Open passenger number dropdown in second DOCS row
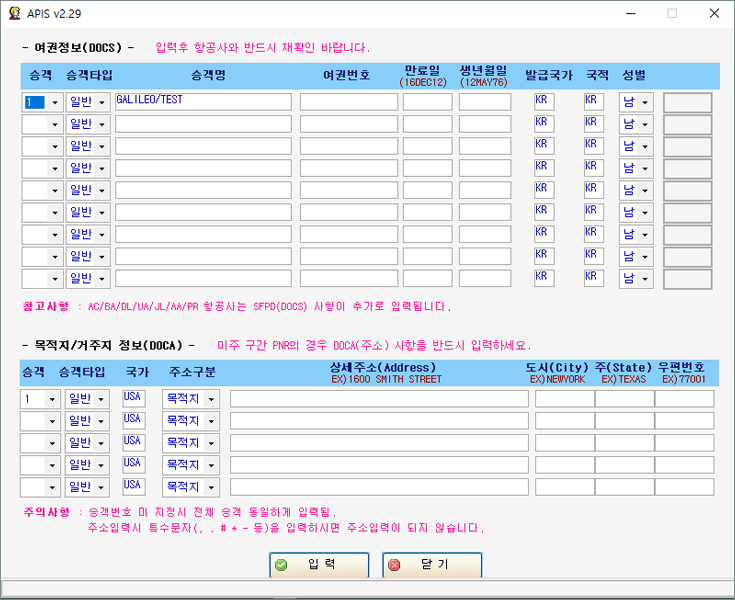The height and width of the screenshot is (600, 735). tap(54, 124)
